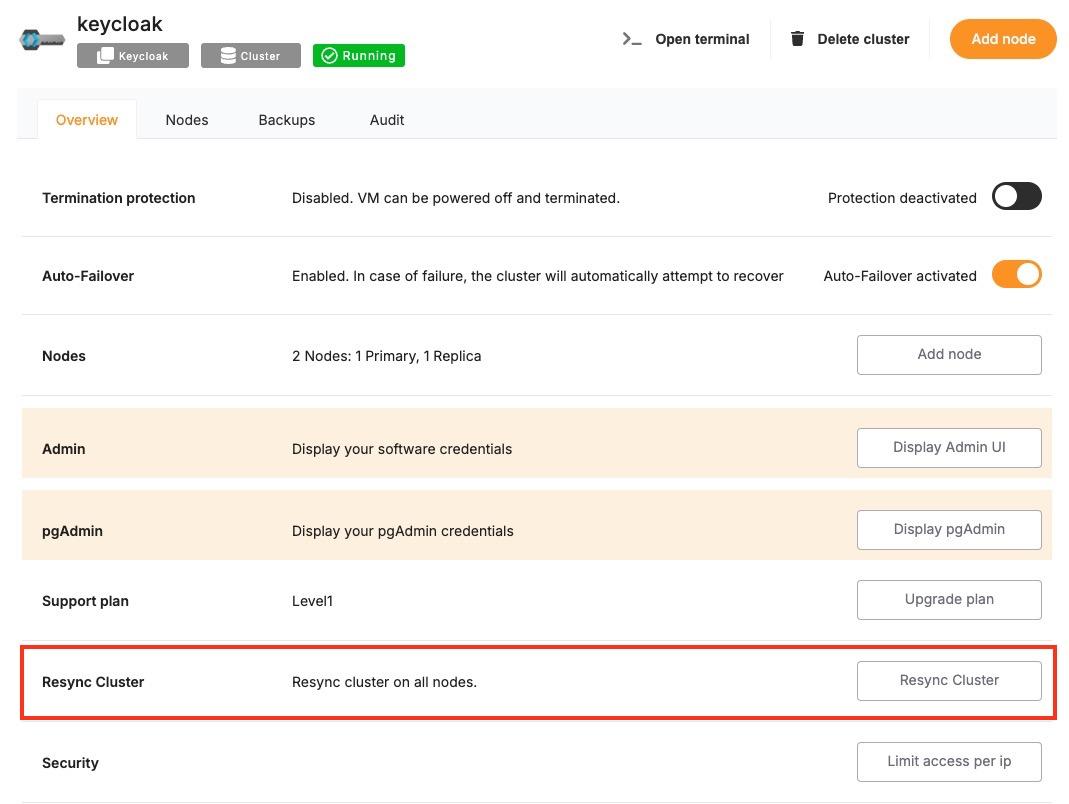Click the Running status checkmark icon
The image size is (1069, 804).
click(329, 56)
